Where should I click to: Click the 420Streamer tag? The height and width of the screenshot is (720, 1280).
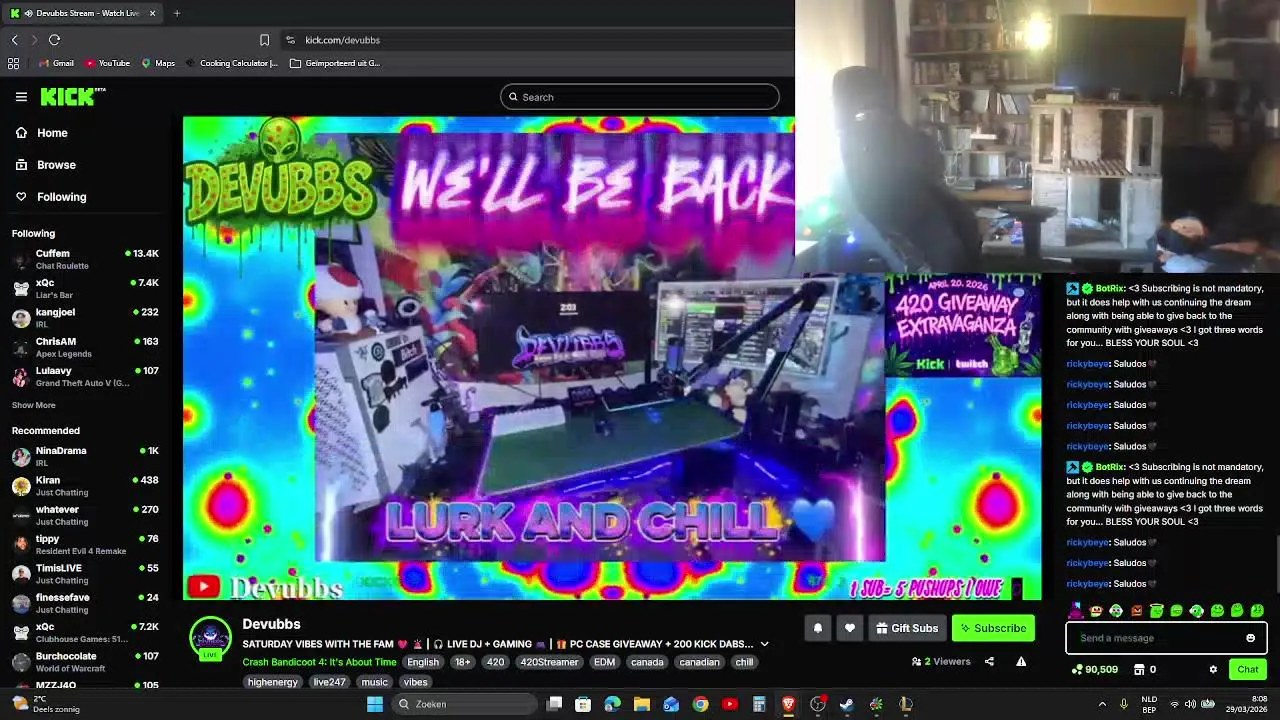[x=549, y=662]
